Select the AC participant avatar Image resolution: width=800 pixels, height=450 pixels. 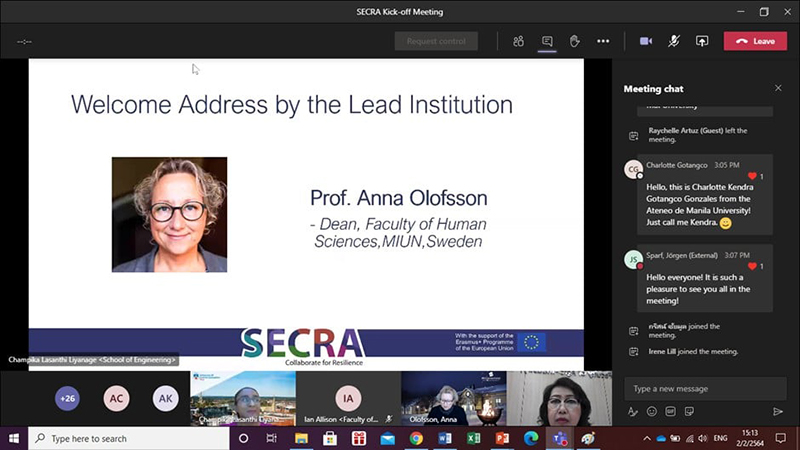coord(116,398)
